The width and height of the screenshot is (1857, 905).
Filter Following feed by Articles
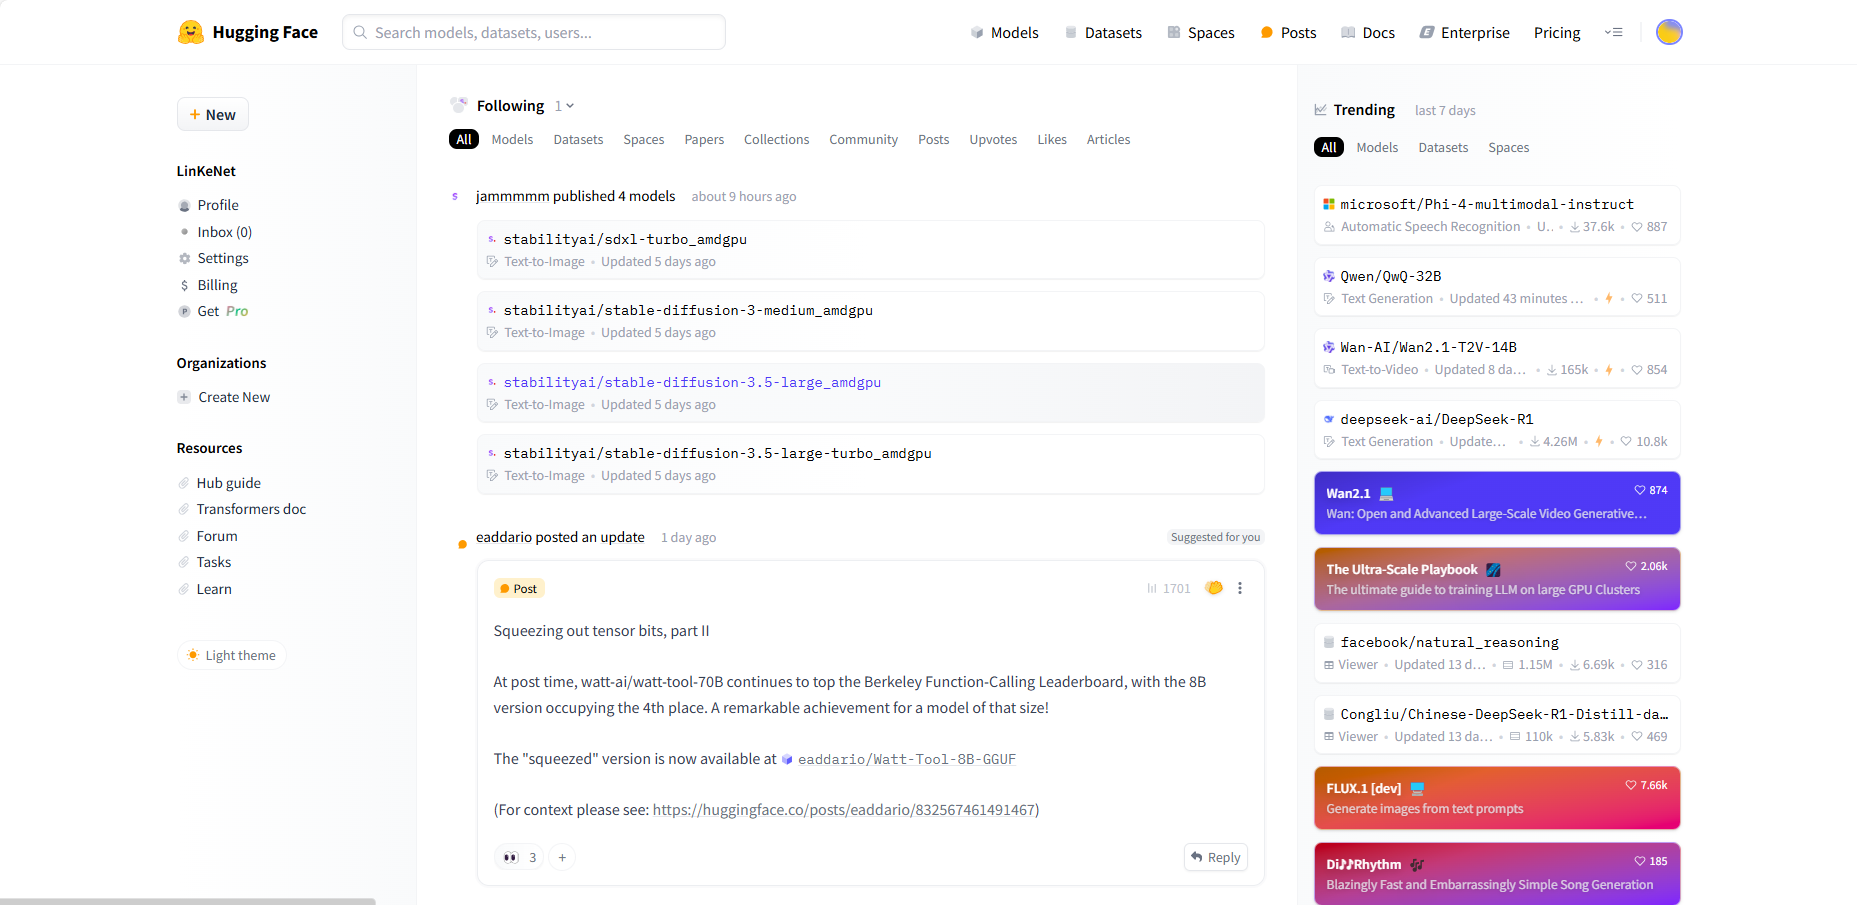(1108, 139)
